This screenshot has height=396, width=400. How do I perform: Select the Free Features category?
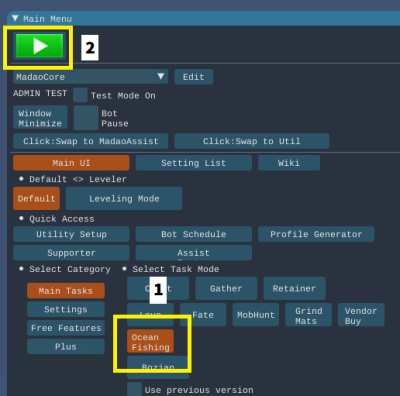66,328
